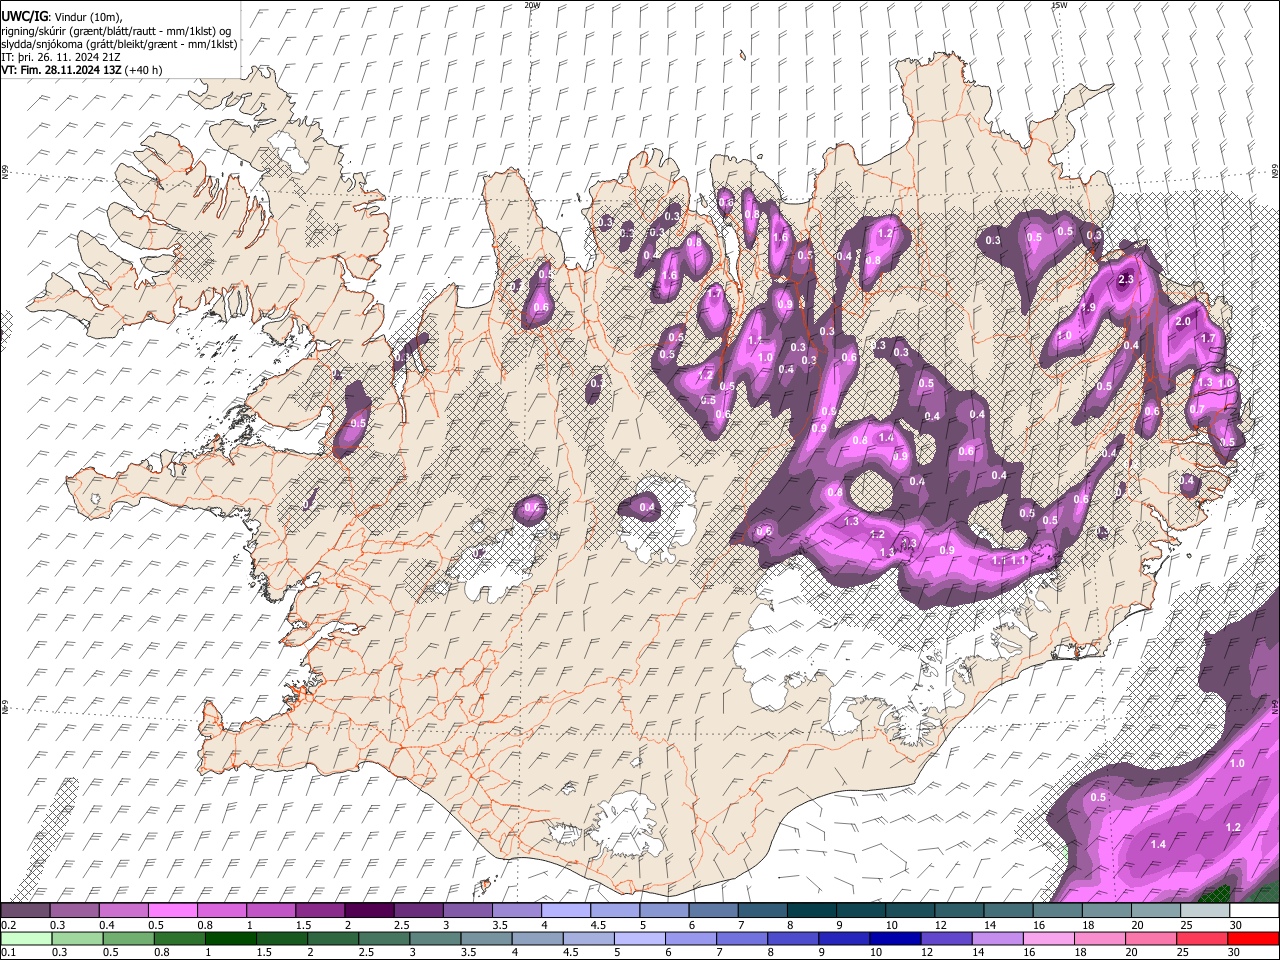Click the '15W' longitude label at top
This screenshot has height=960, width=1280.
click(x=1059, y=5)
